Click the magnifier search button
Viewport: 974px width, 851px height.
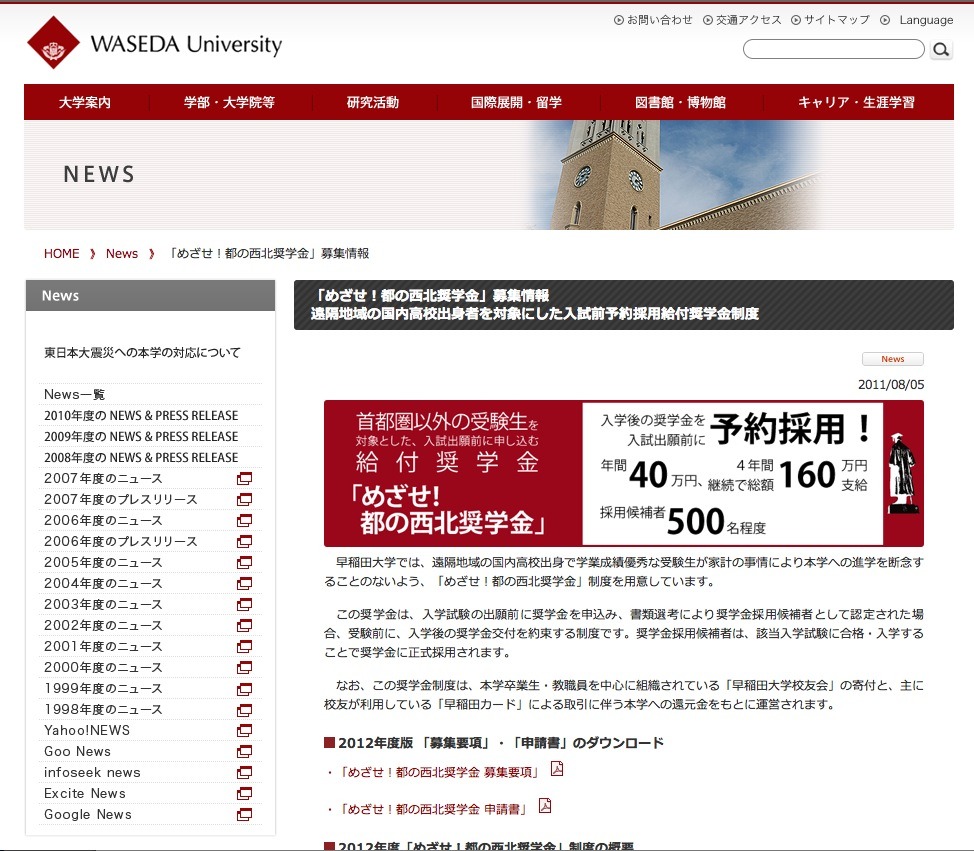(941, 49)
